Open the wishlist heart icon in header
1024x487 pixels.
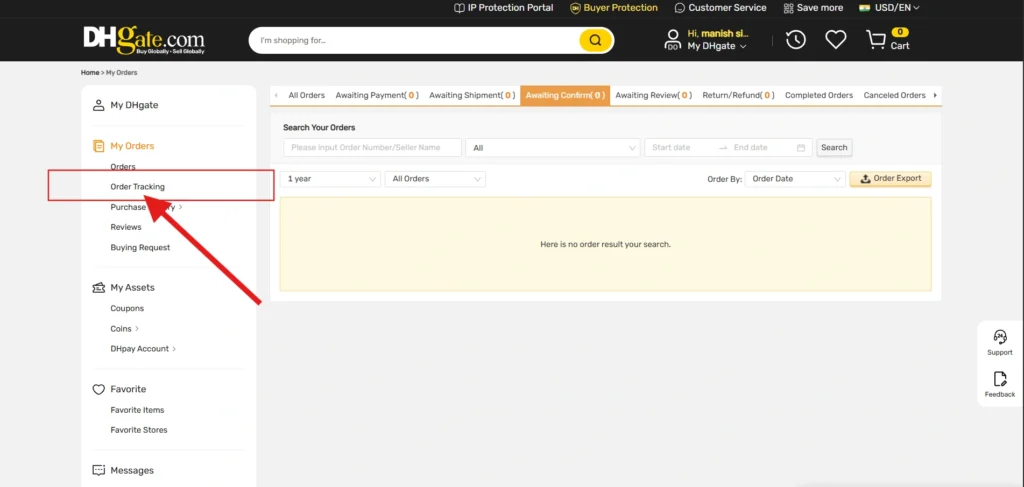click(x=835, y=40)
